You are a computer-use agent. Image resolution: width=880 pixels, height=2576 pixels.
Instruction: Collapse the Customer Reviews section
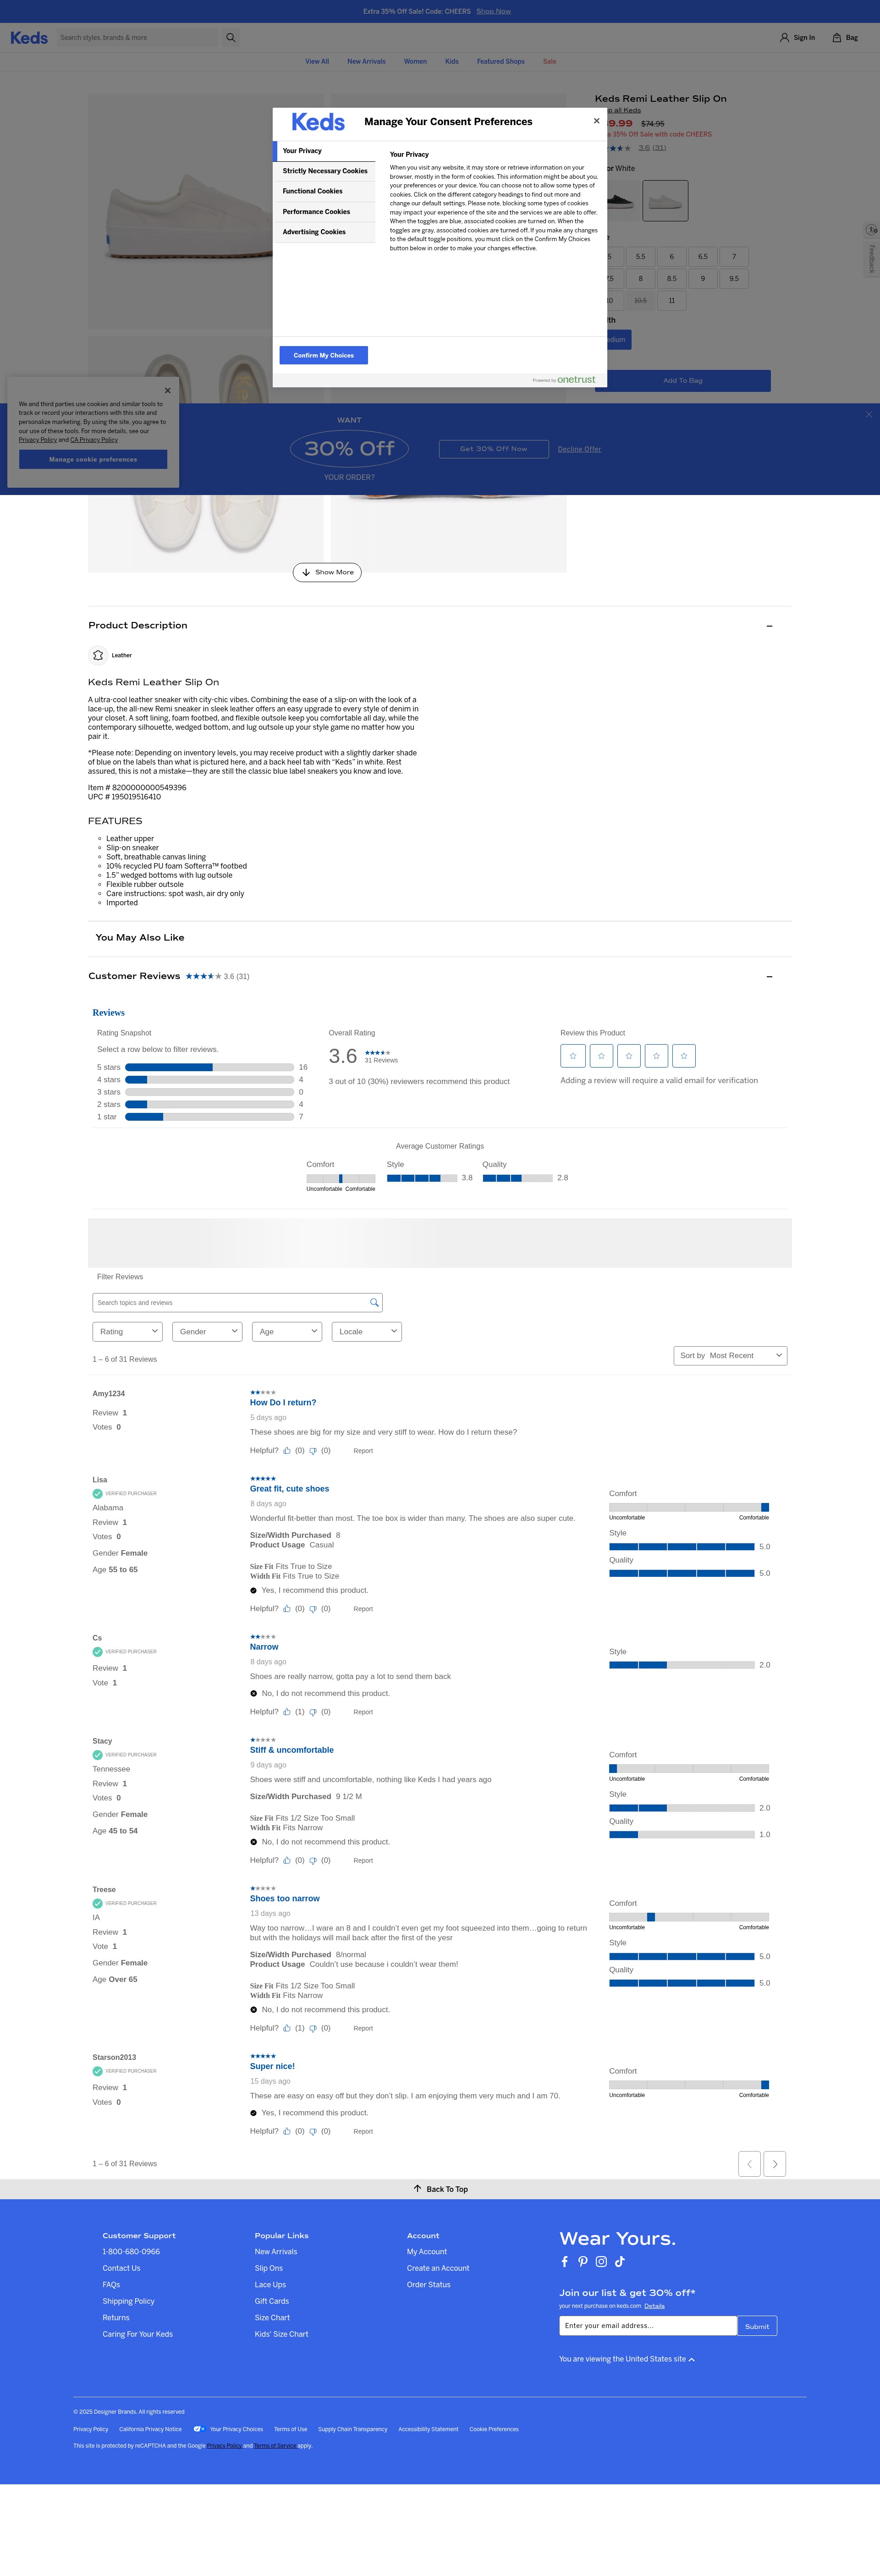[x=769, y=977]
